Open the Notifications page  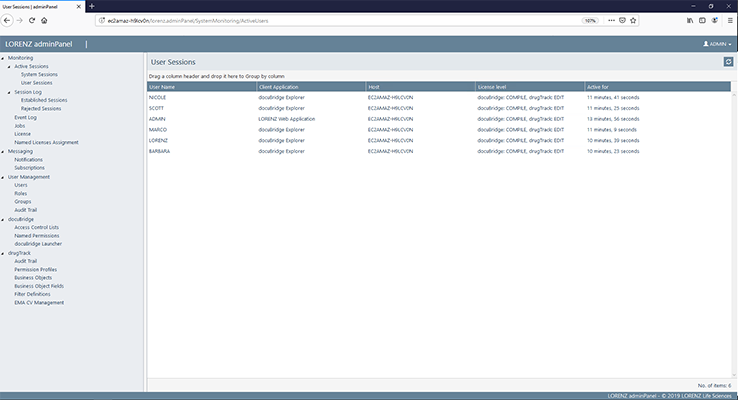[x=28, y=160]
